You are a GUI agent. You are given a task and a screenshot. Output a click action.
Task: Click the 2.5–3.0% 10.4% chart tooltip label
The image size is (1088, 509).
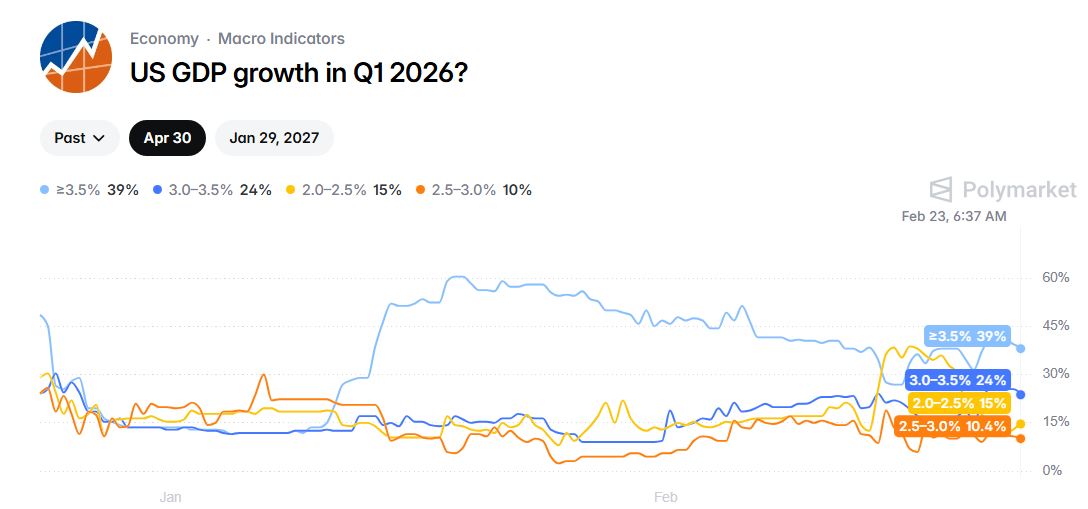(952, 426)
